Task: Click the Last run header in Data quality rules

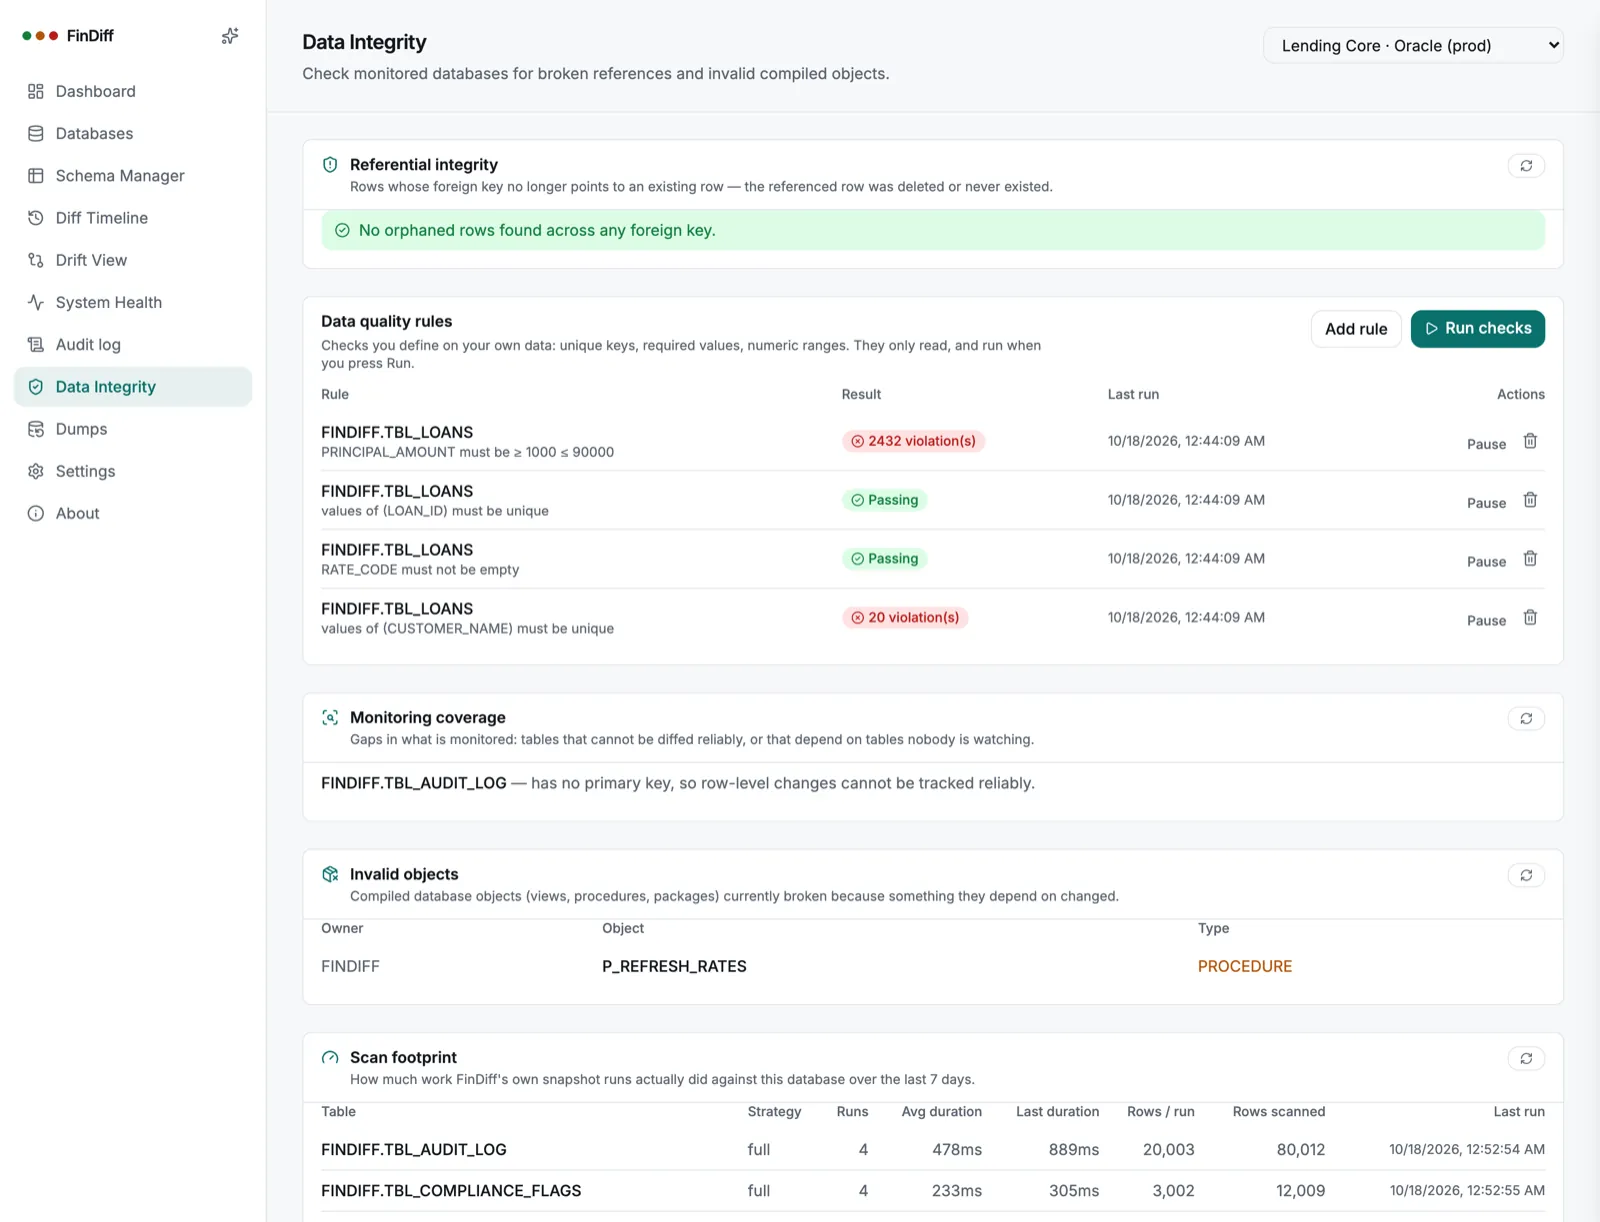Action: click(1133, 394)
